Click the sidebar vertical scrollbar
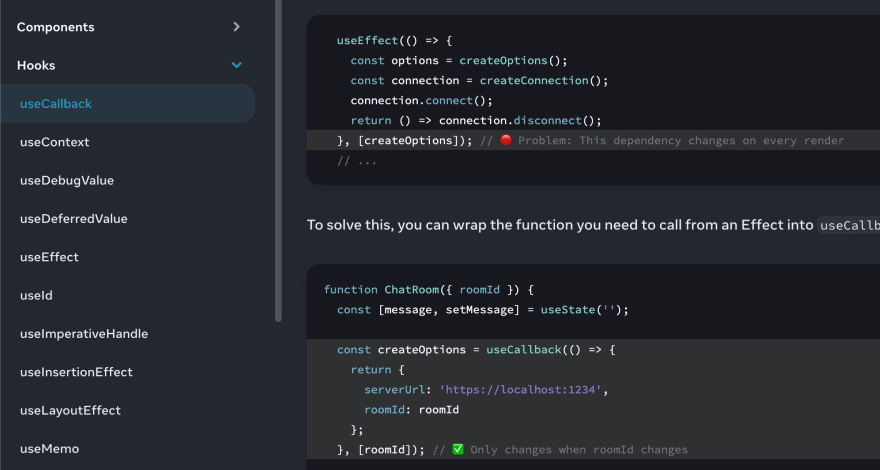Screen dimensions: 880x470 (x=278, y=161)
